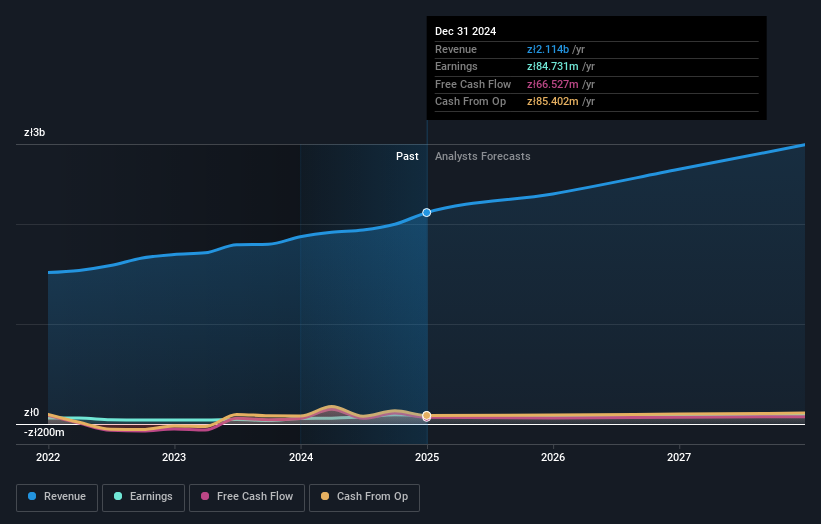Click the Earnings row label in tooltip

(x=456, y=66)
